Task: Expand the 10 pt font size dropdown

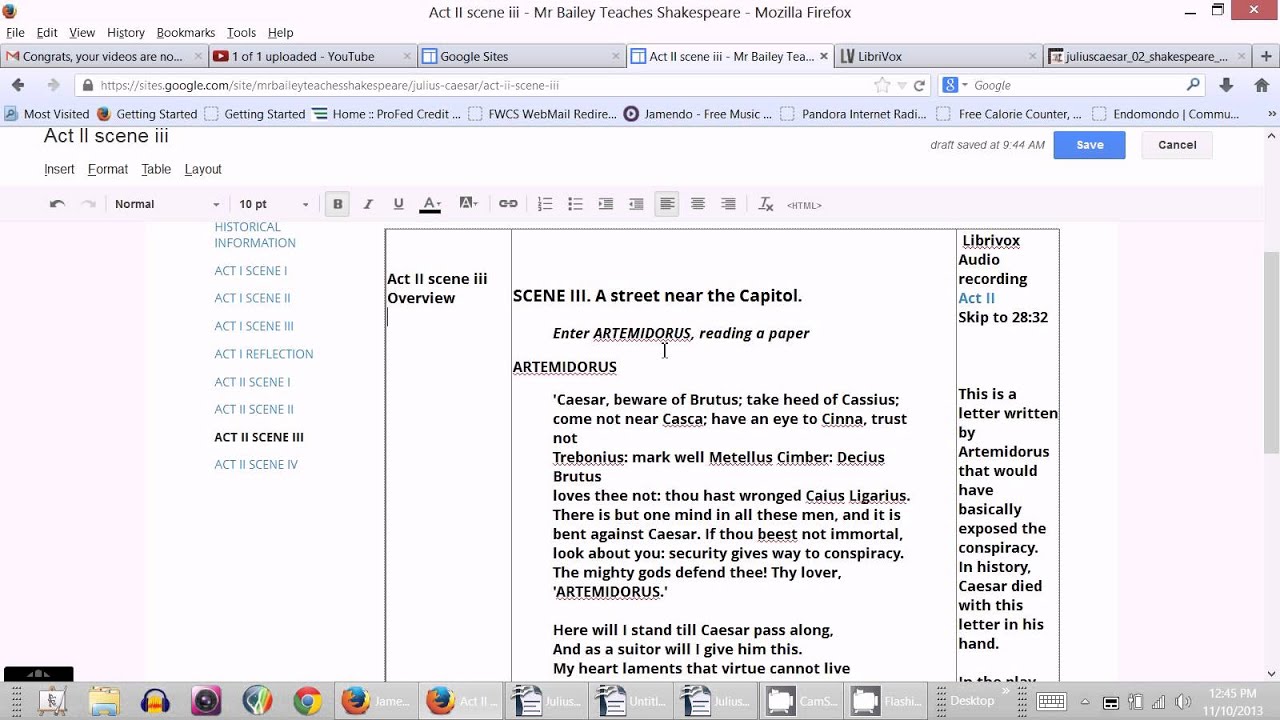Action: pyautogui.click(x=273, y=204)
